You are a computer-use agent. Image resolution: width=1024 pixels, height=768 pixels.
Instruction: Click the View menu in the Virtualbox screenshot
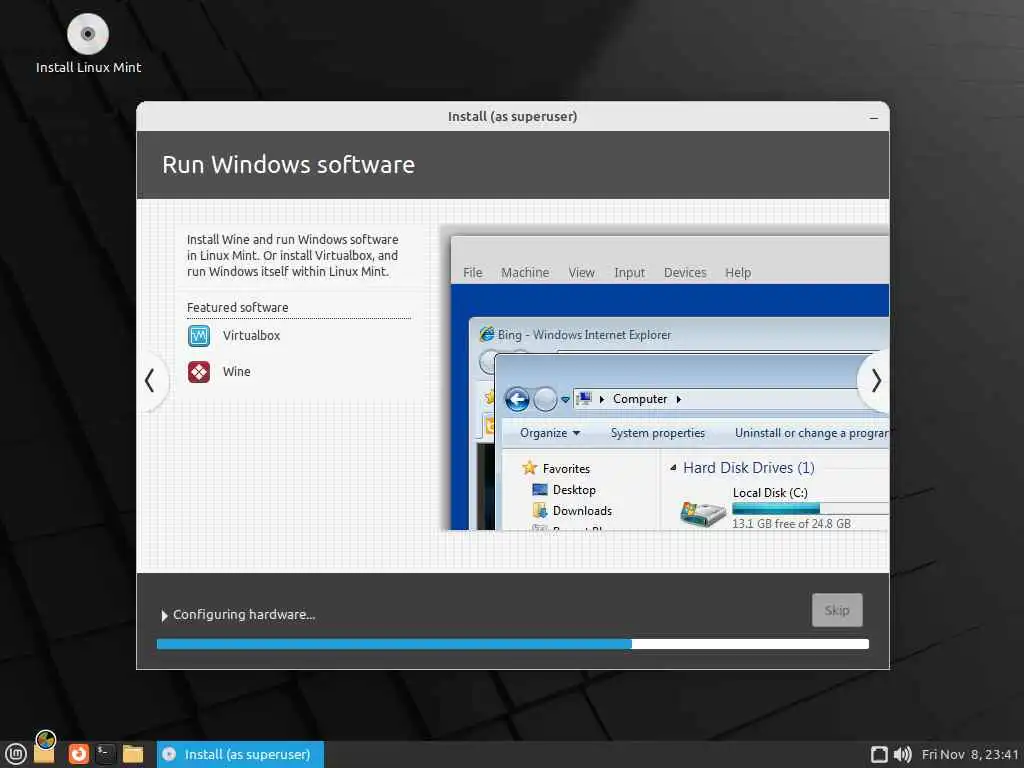point(581,272)
